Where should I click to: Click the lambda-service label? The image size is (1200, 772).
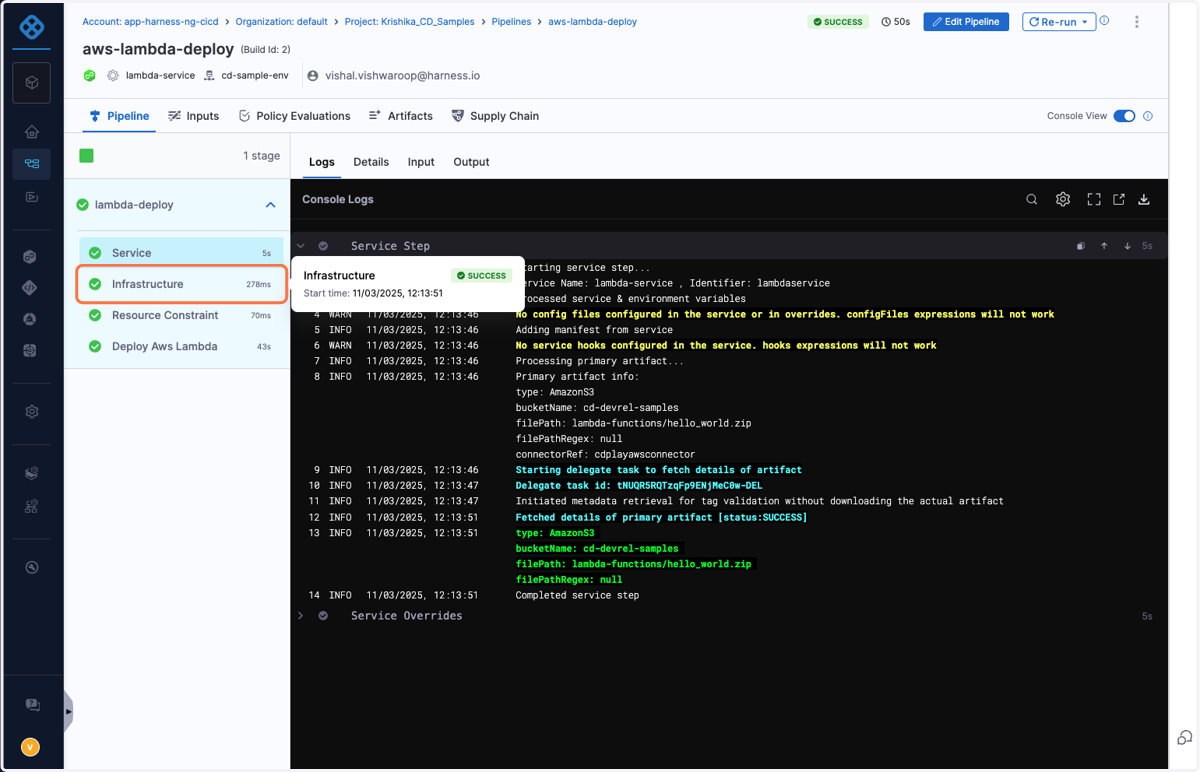click(160, 75)
